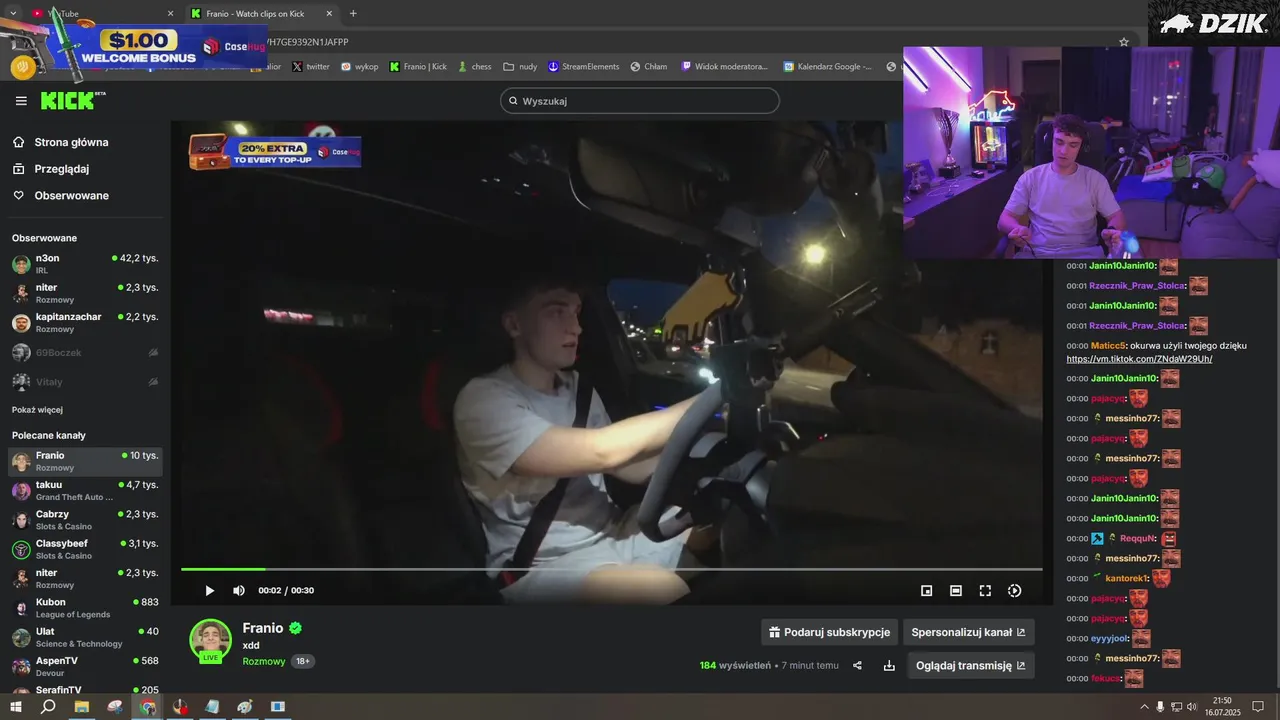Open offline channel 69Boczek
Image resolution: width=1280 pixels, height=720 pixels.
[x=85, y=353]
